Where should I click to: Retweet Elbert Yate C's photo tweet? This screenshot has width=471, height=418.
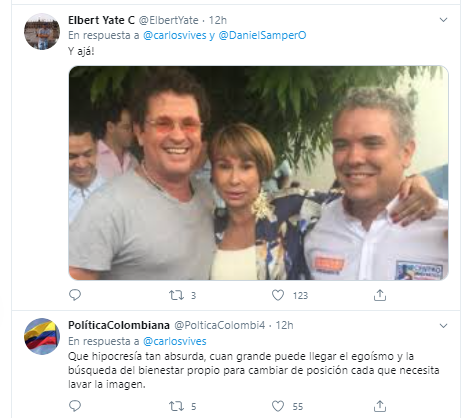176,295
